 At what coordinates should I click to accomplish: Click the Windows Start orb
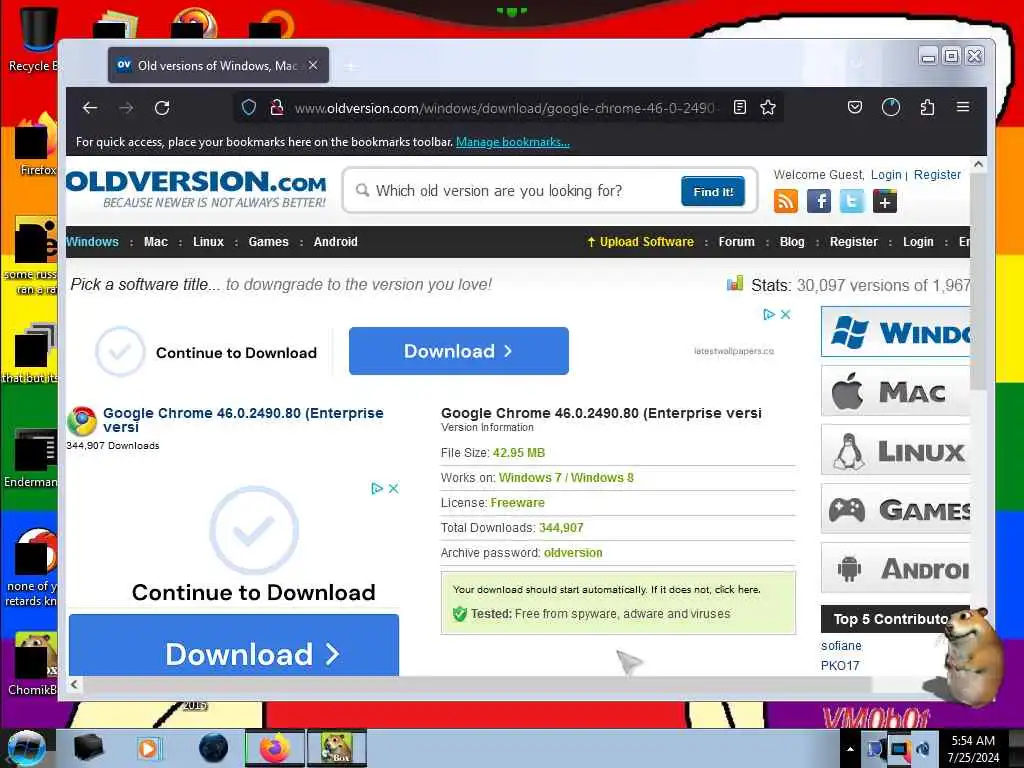tap(25, 748)
